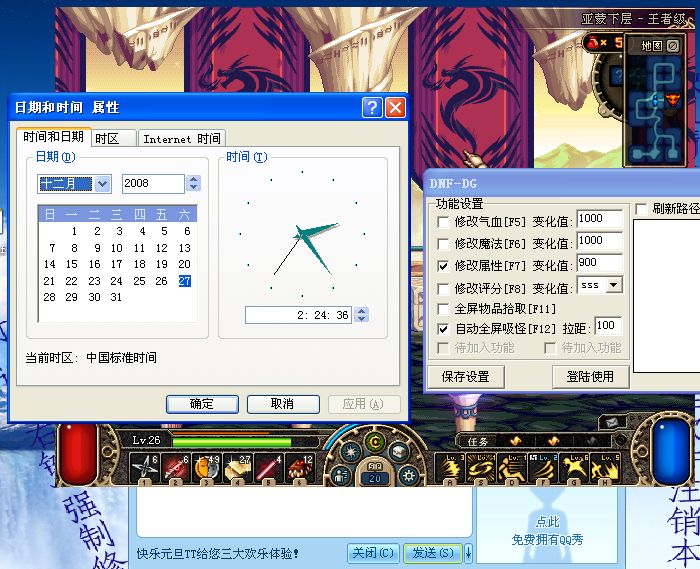Screen dimensions: 700x569
Task: Open game settings gear icon
Action: pos(408,475)
